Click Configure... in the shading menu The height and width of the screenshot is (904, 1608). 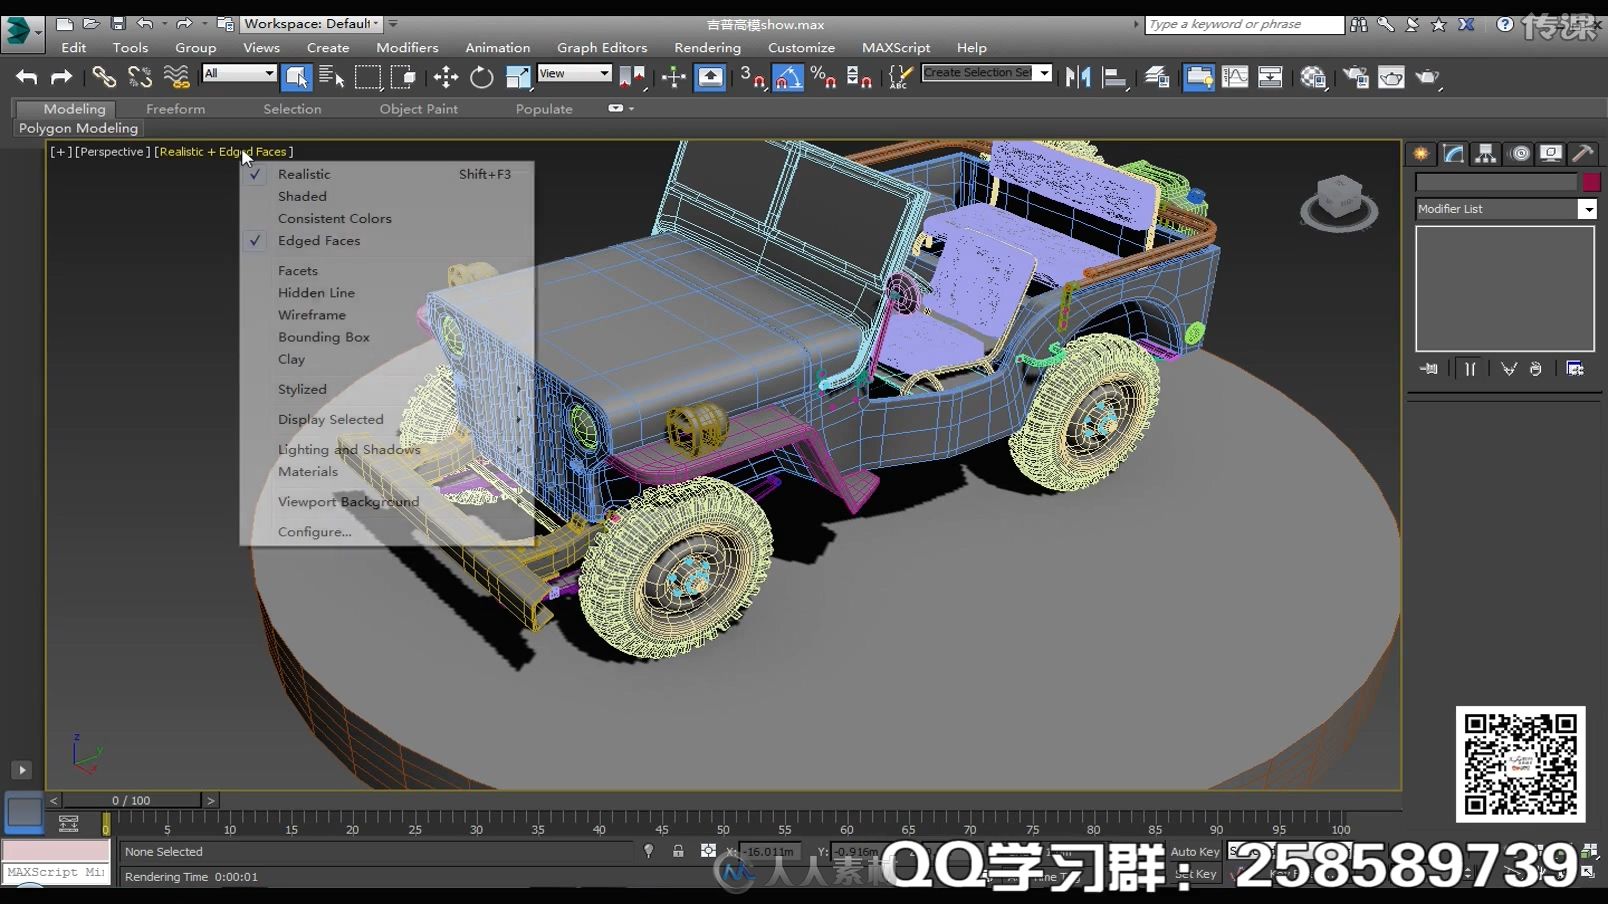(315, 532)
